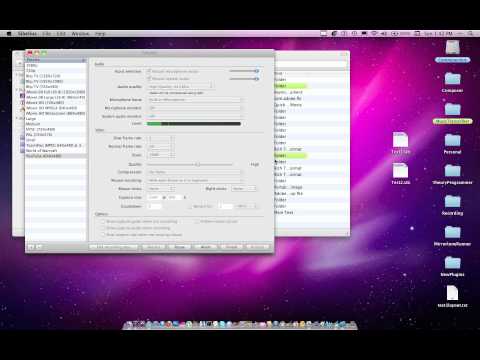Open the Wi-Fi status menu

point(374,34)
